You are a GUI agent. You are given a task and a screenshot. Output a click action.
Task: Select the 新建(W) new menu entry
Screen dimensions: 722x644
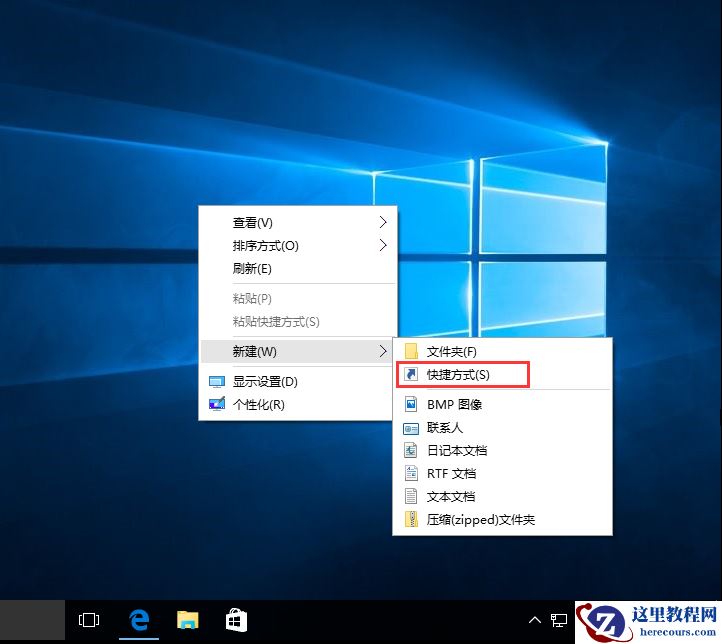click(297, 352)
